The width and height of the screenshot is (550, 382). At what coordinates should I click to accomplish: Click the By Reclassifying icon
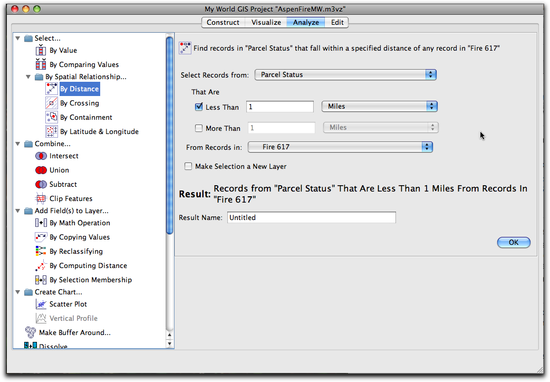tap(41, 251)
